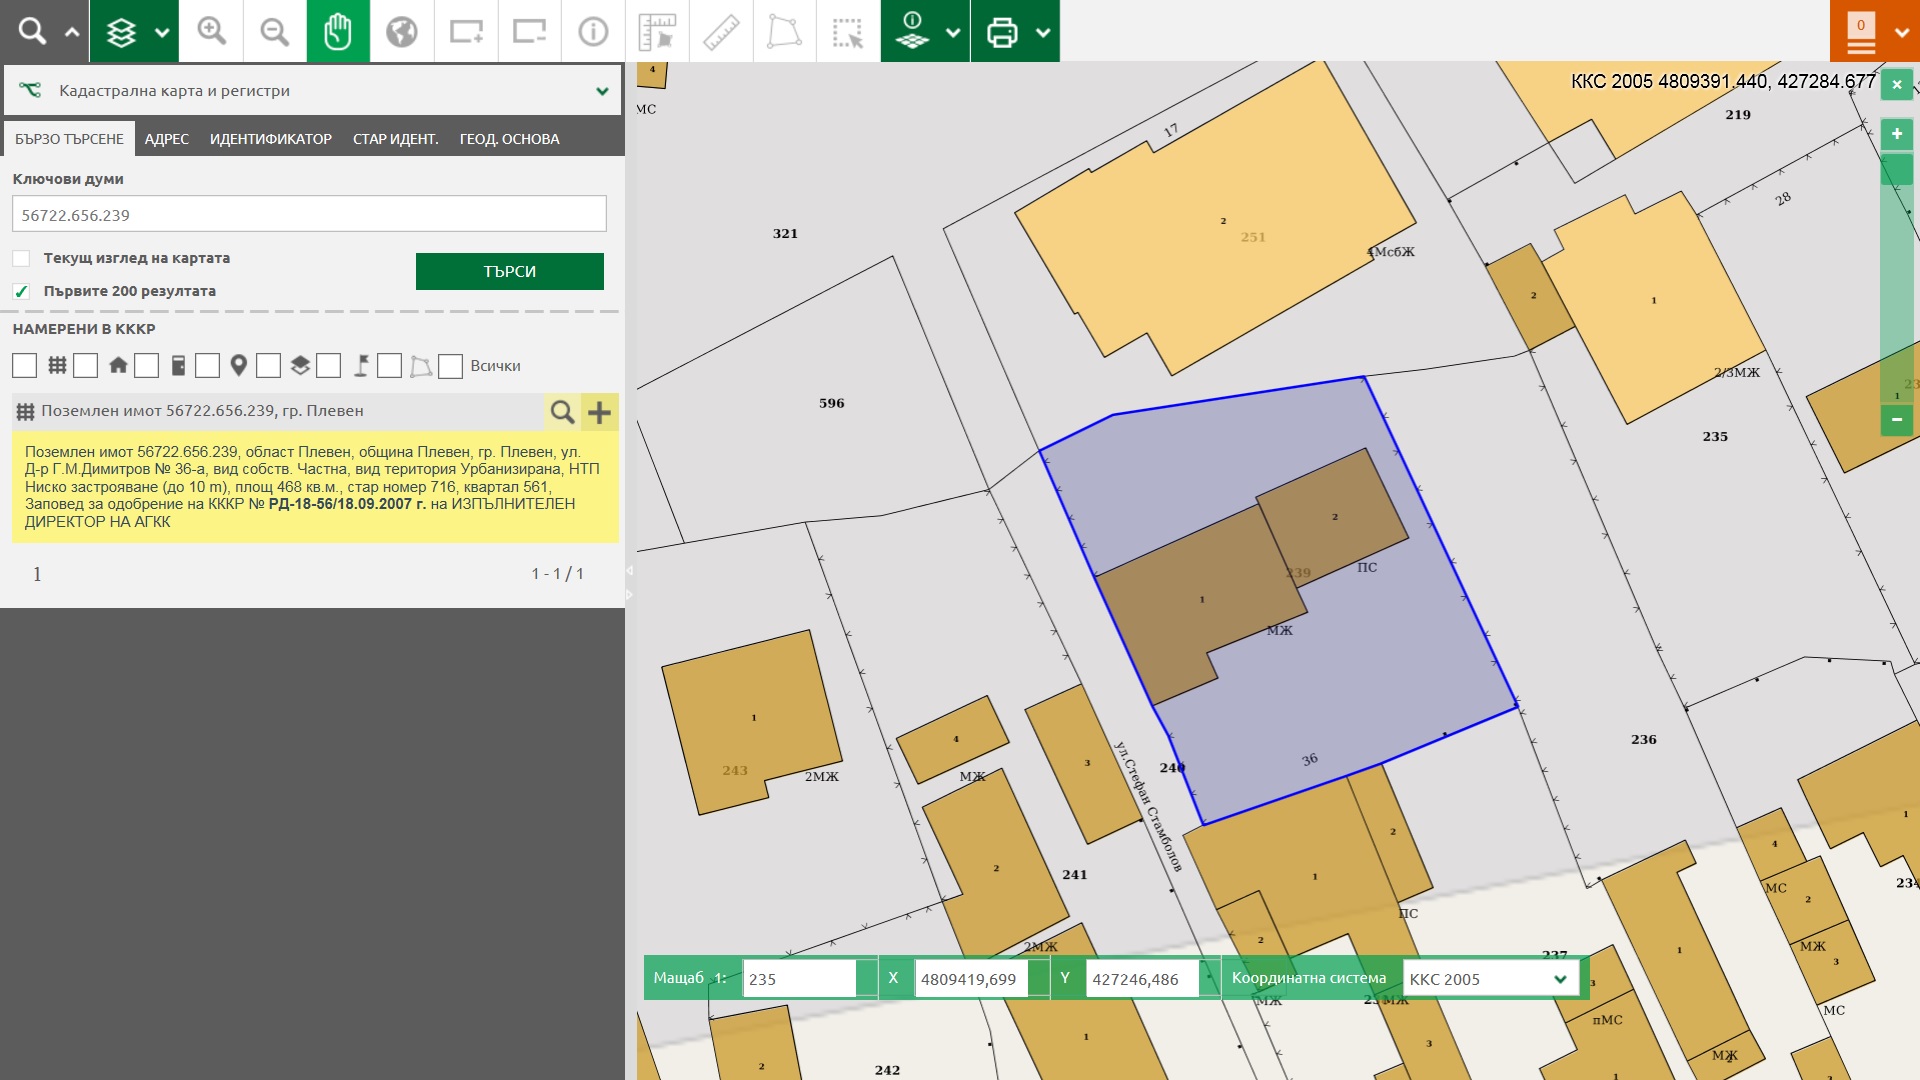Activate the information identify tool
The height and width of the screenshot is (1080, 1920).
593,31
